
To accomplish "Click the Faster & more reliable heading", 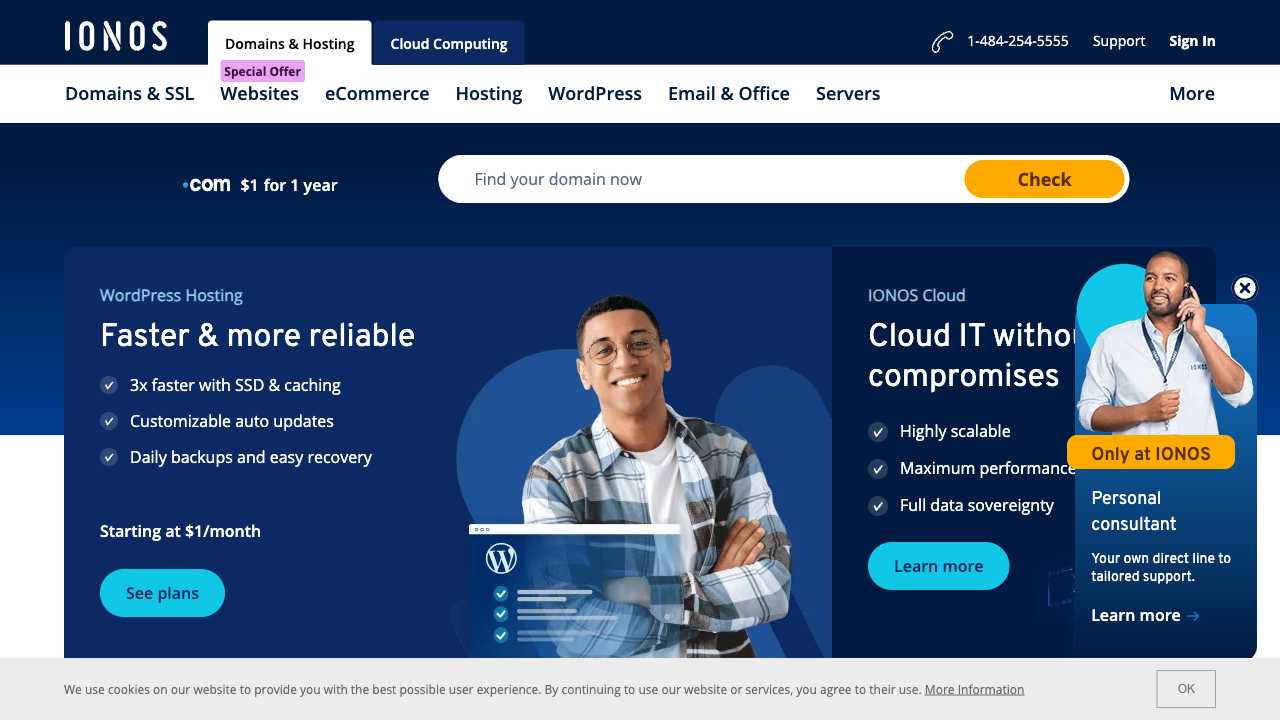I will point(257,335).
